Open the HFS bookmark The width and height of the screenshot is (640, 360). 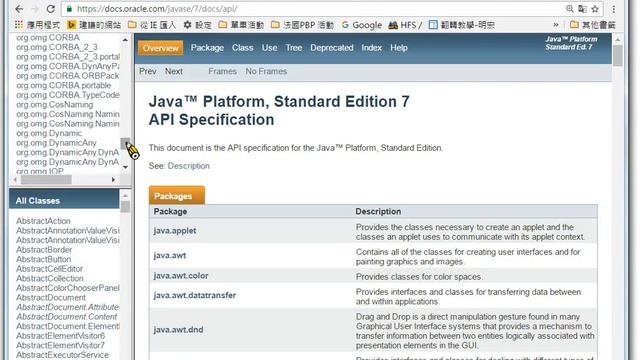click(405, 25)
